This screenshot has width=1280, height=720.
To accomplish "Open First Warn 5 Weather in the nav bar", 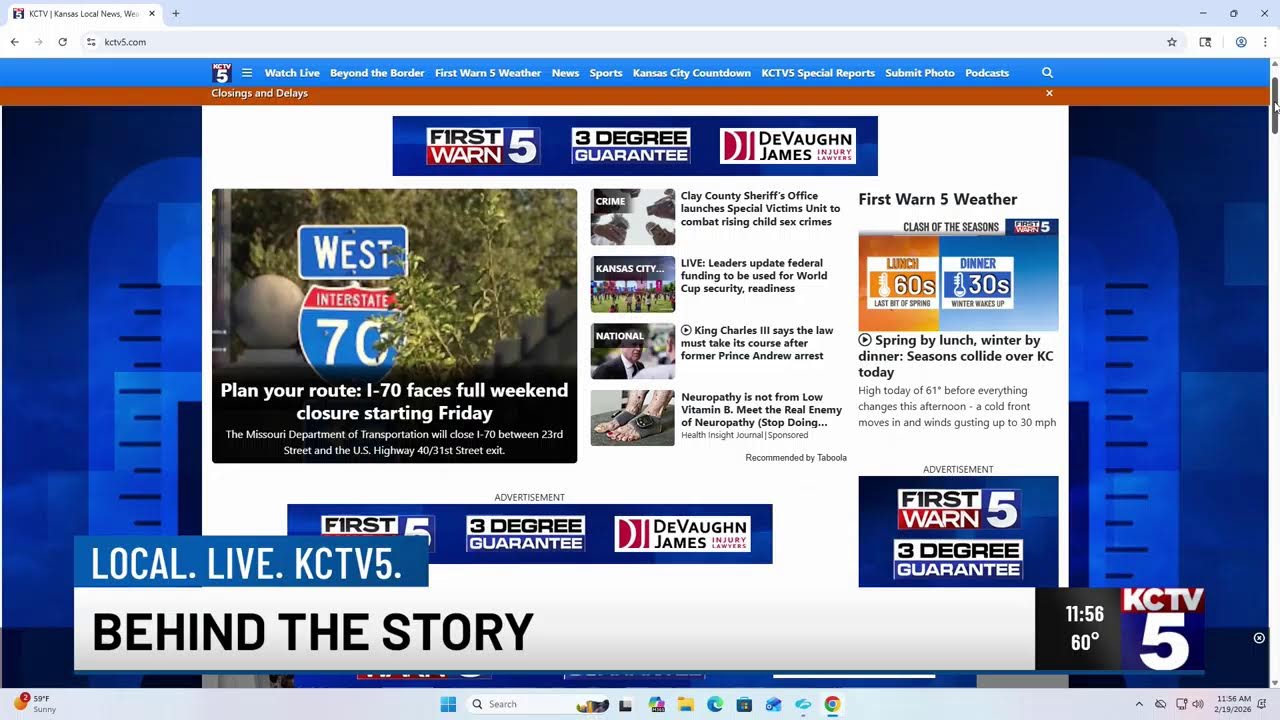I will 488,73.
